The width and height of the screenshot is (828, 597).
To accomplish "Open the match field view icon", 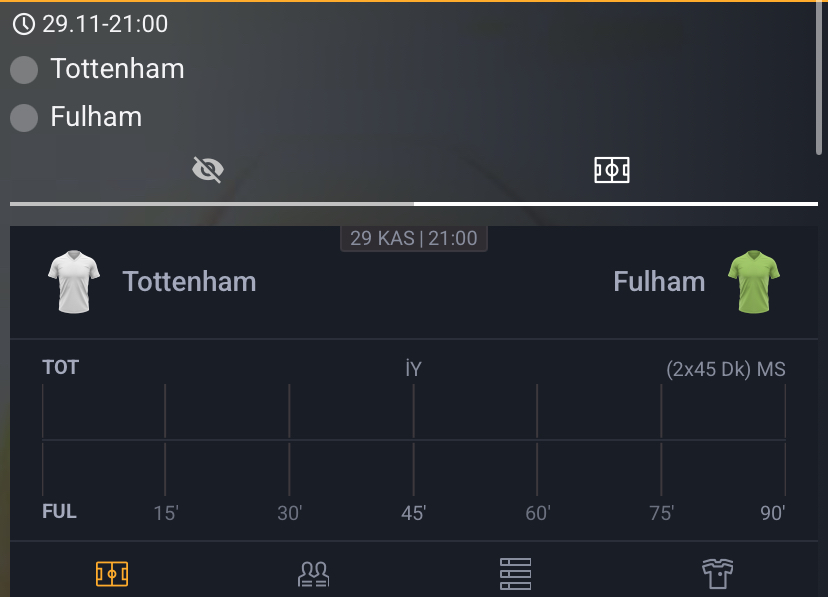I will tap(112, 574).
